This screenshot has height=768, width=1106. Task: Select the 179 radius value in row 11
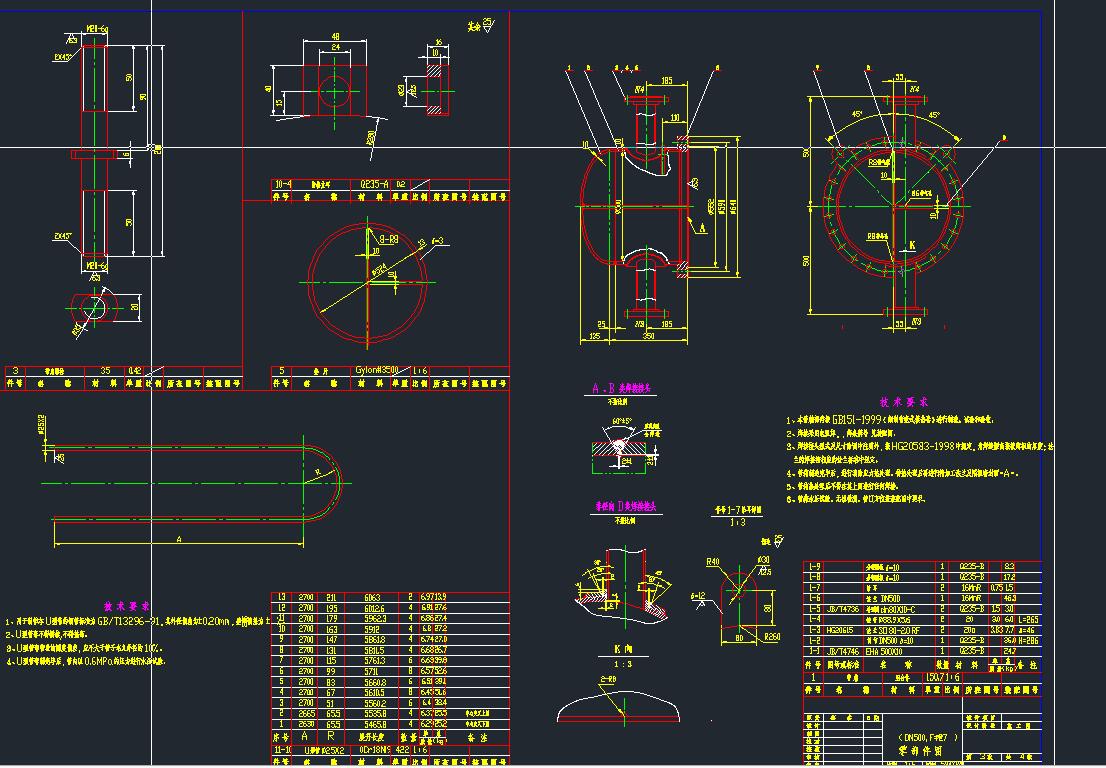coord(331,618)
